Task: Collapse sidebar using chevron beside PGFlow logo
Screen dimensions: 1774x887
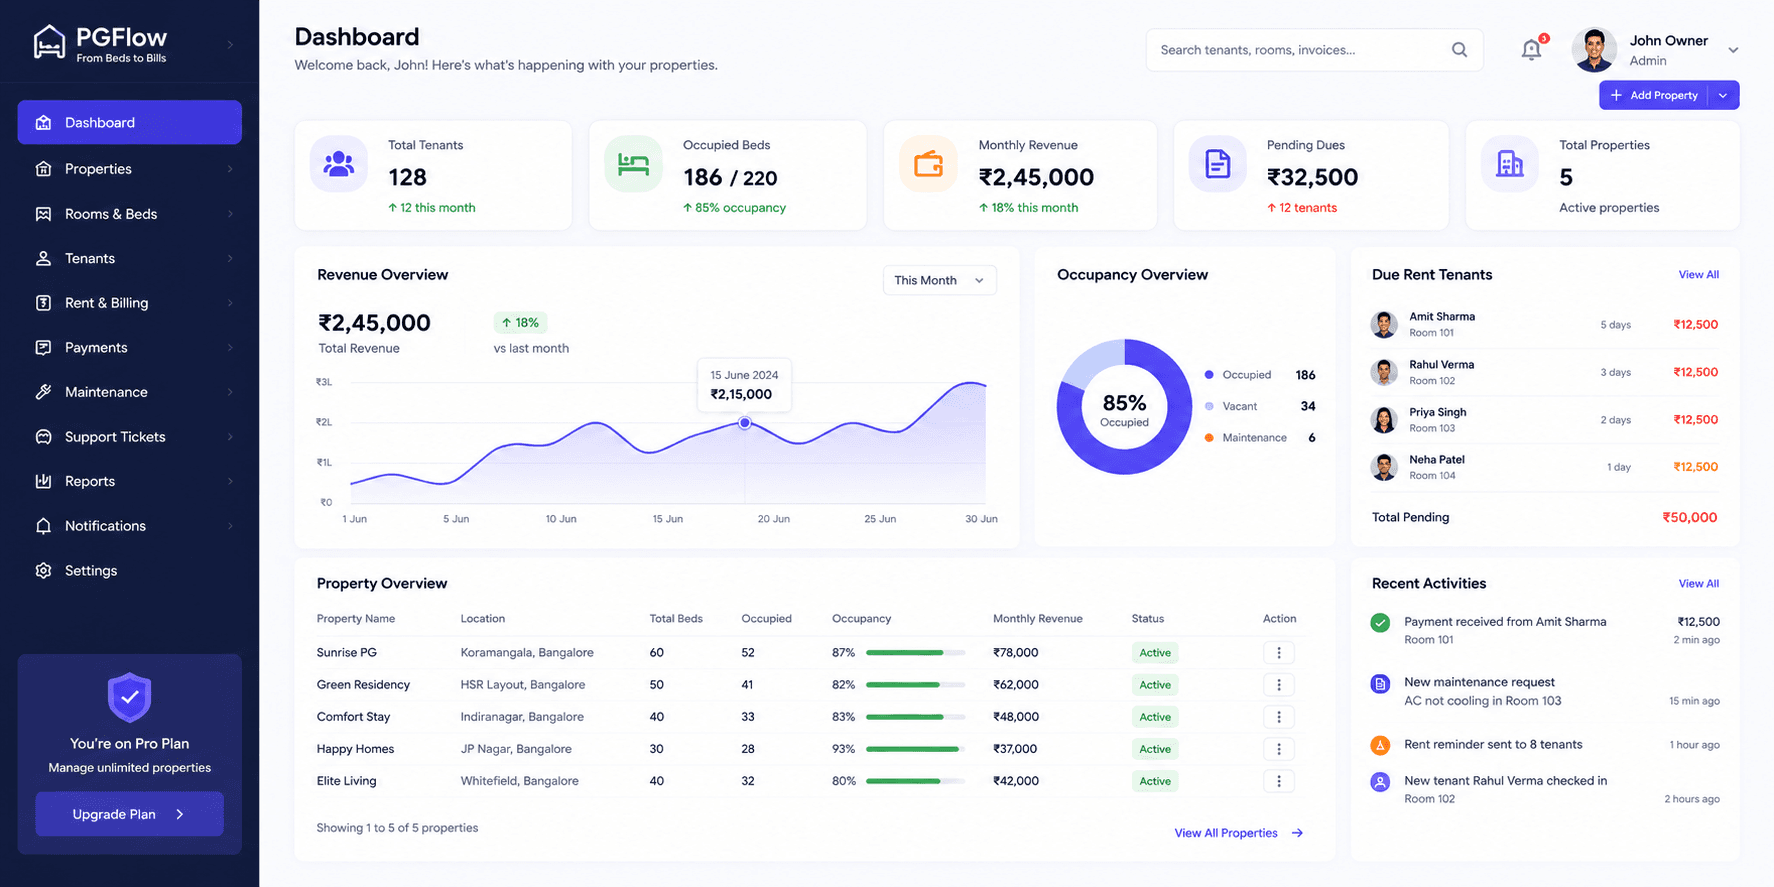Action: [230, 44]
